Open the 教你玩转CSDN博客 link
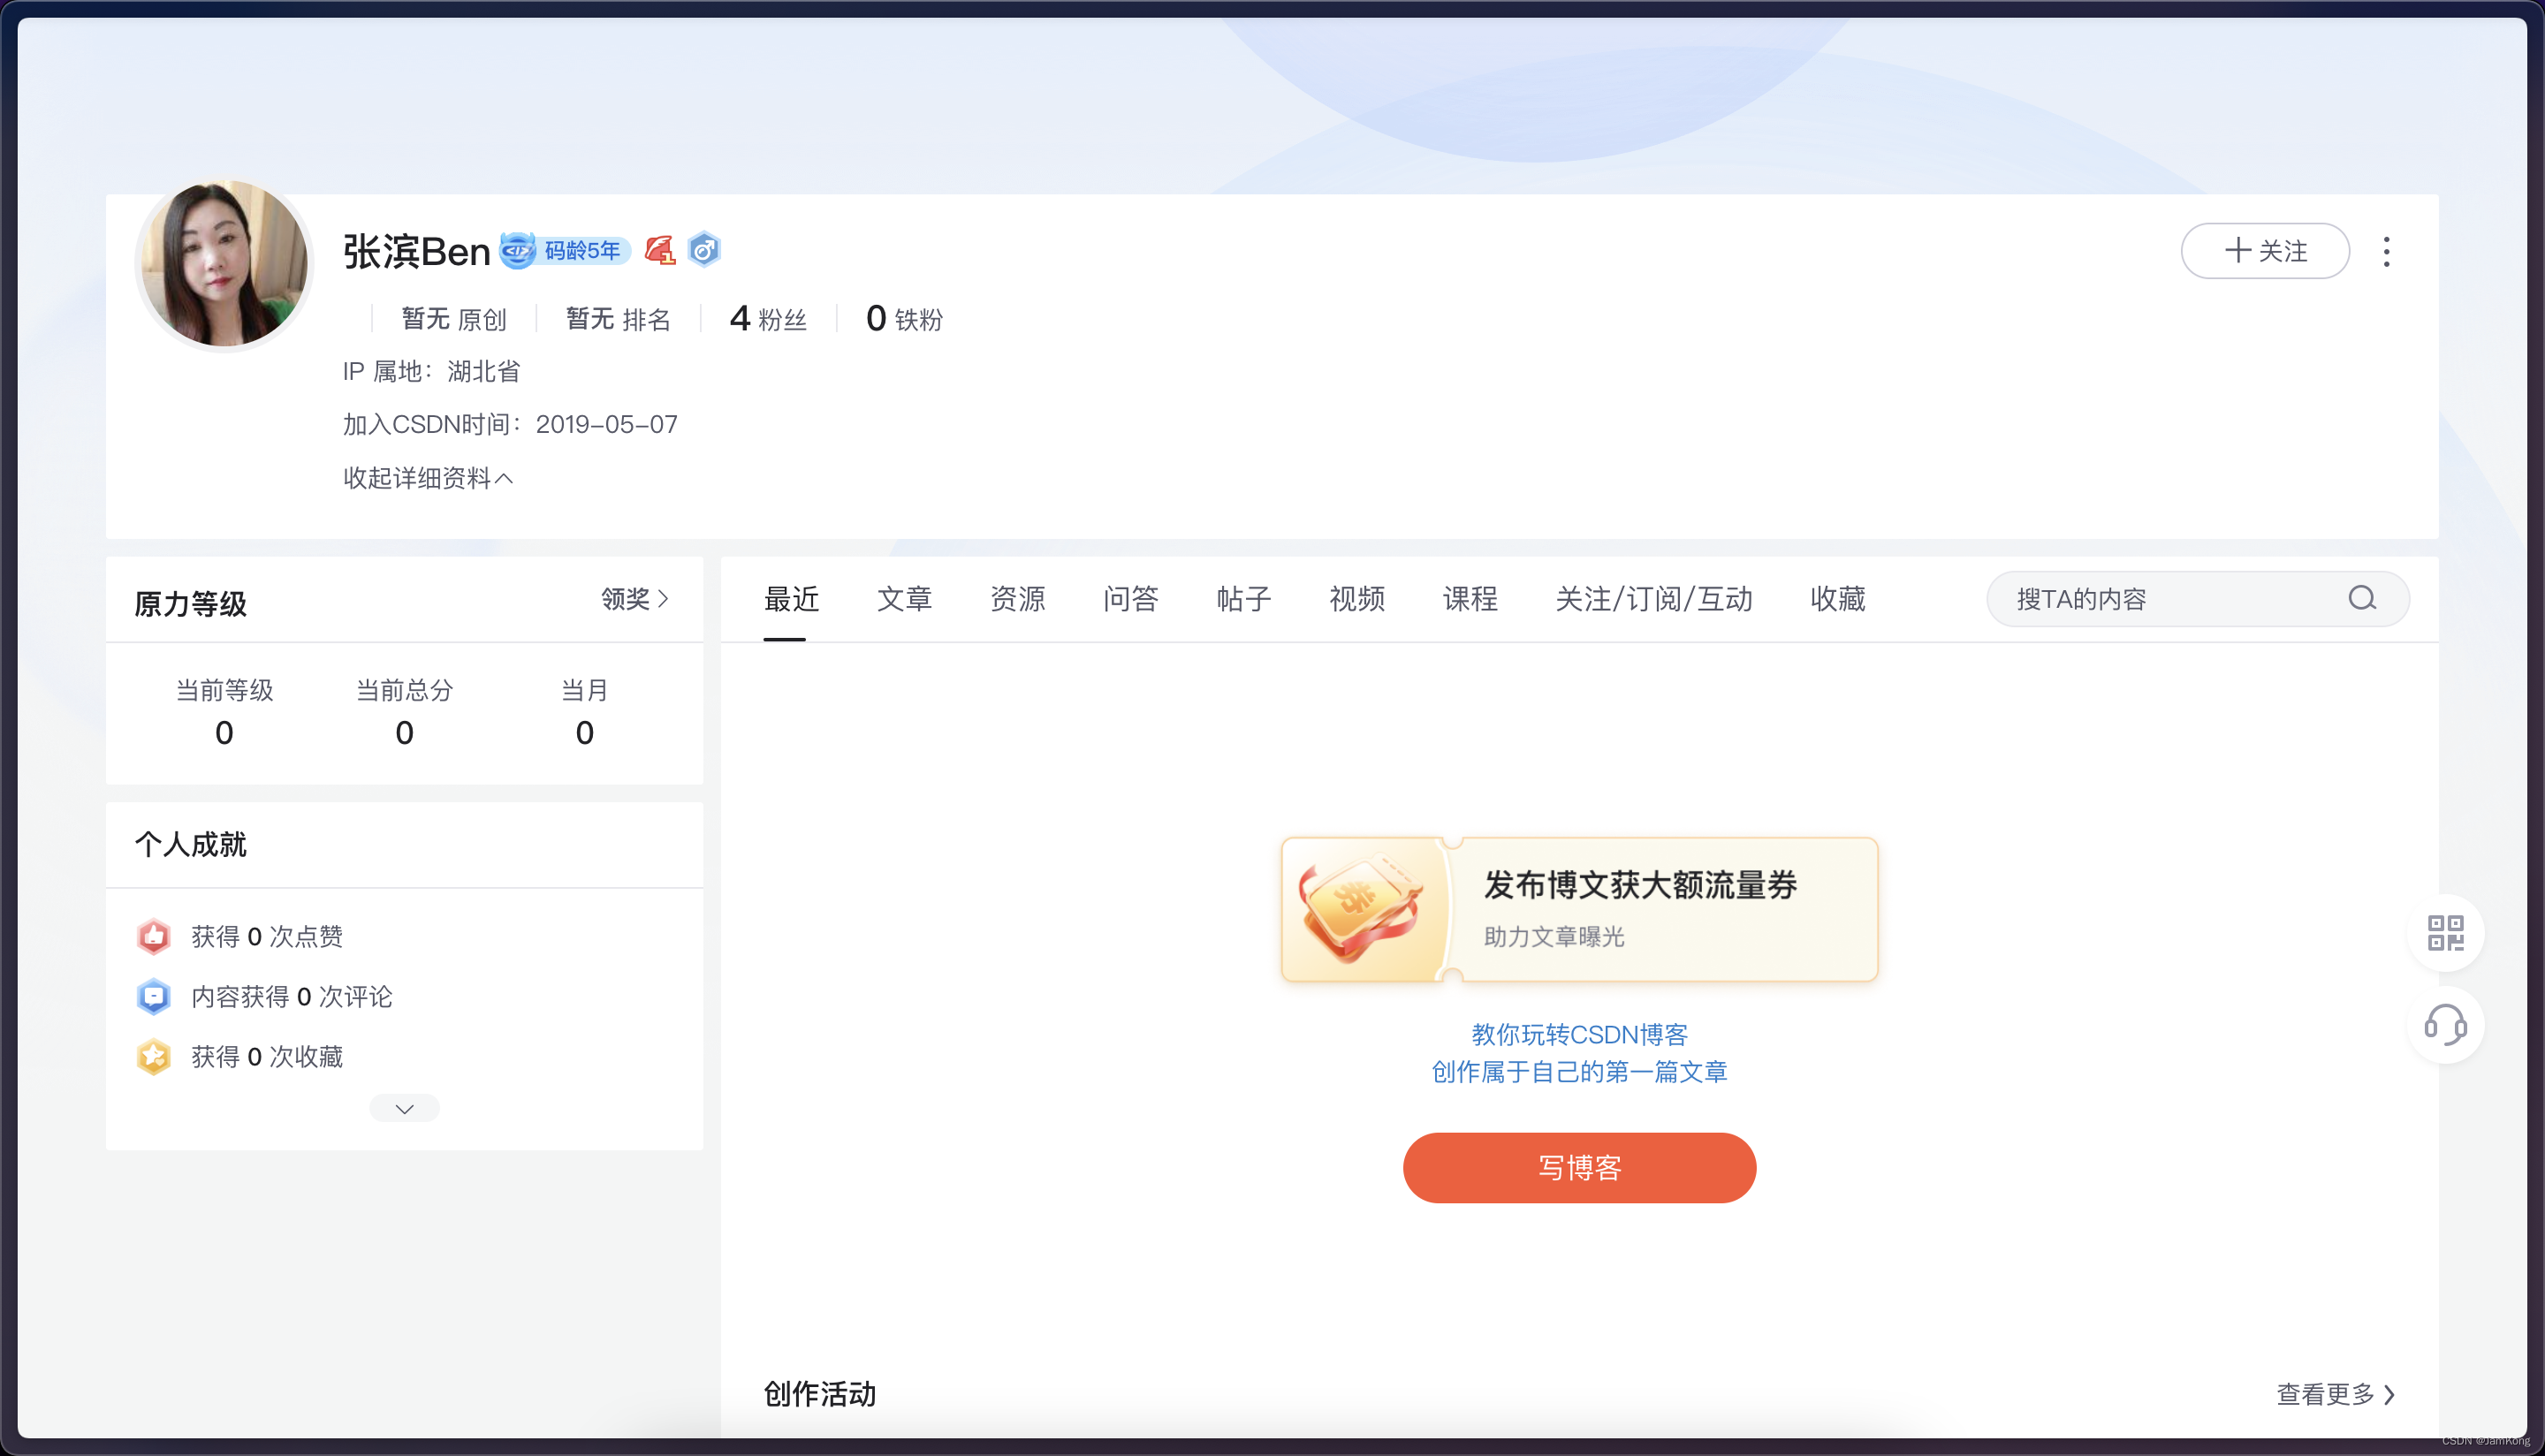The height and width of the screenshot is (1456, 2545). [1579, 1034]
